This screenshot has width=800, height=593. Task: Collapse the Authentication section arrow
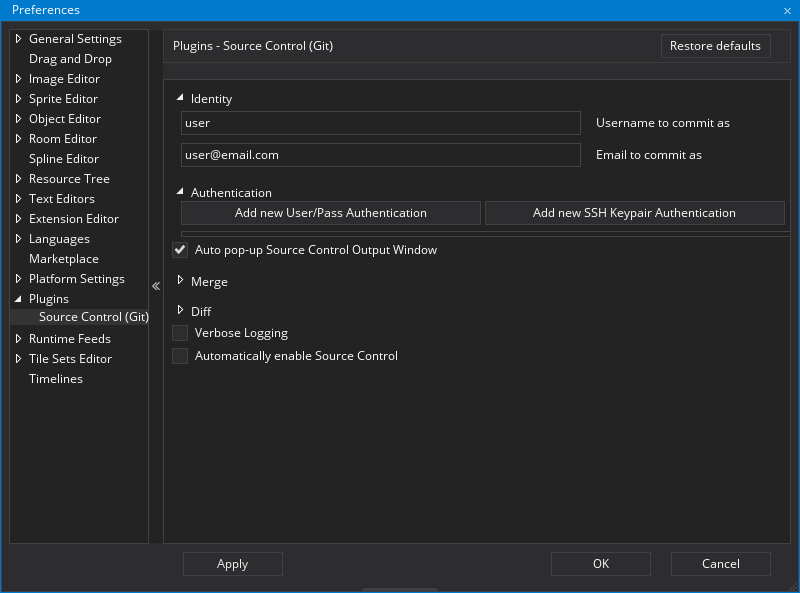click(181, 192)
